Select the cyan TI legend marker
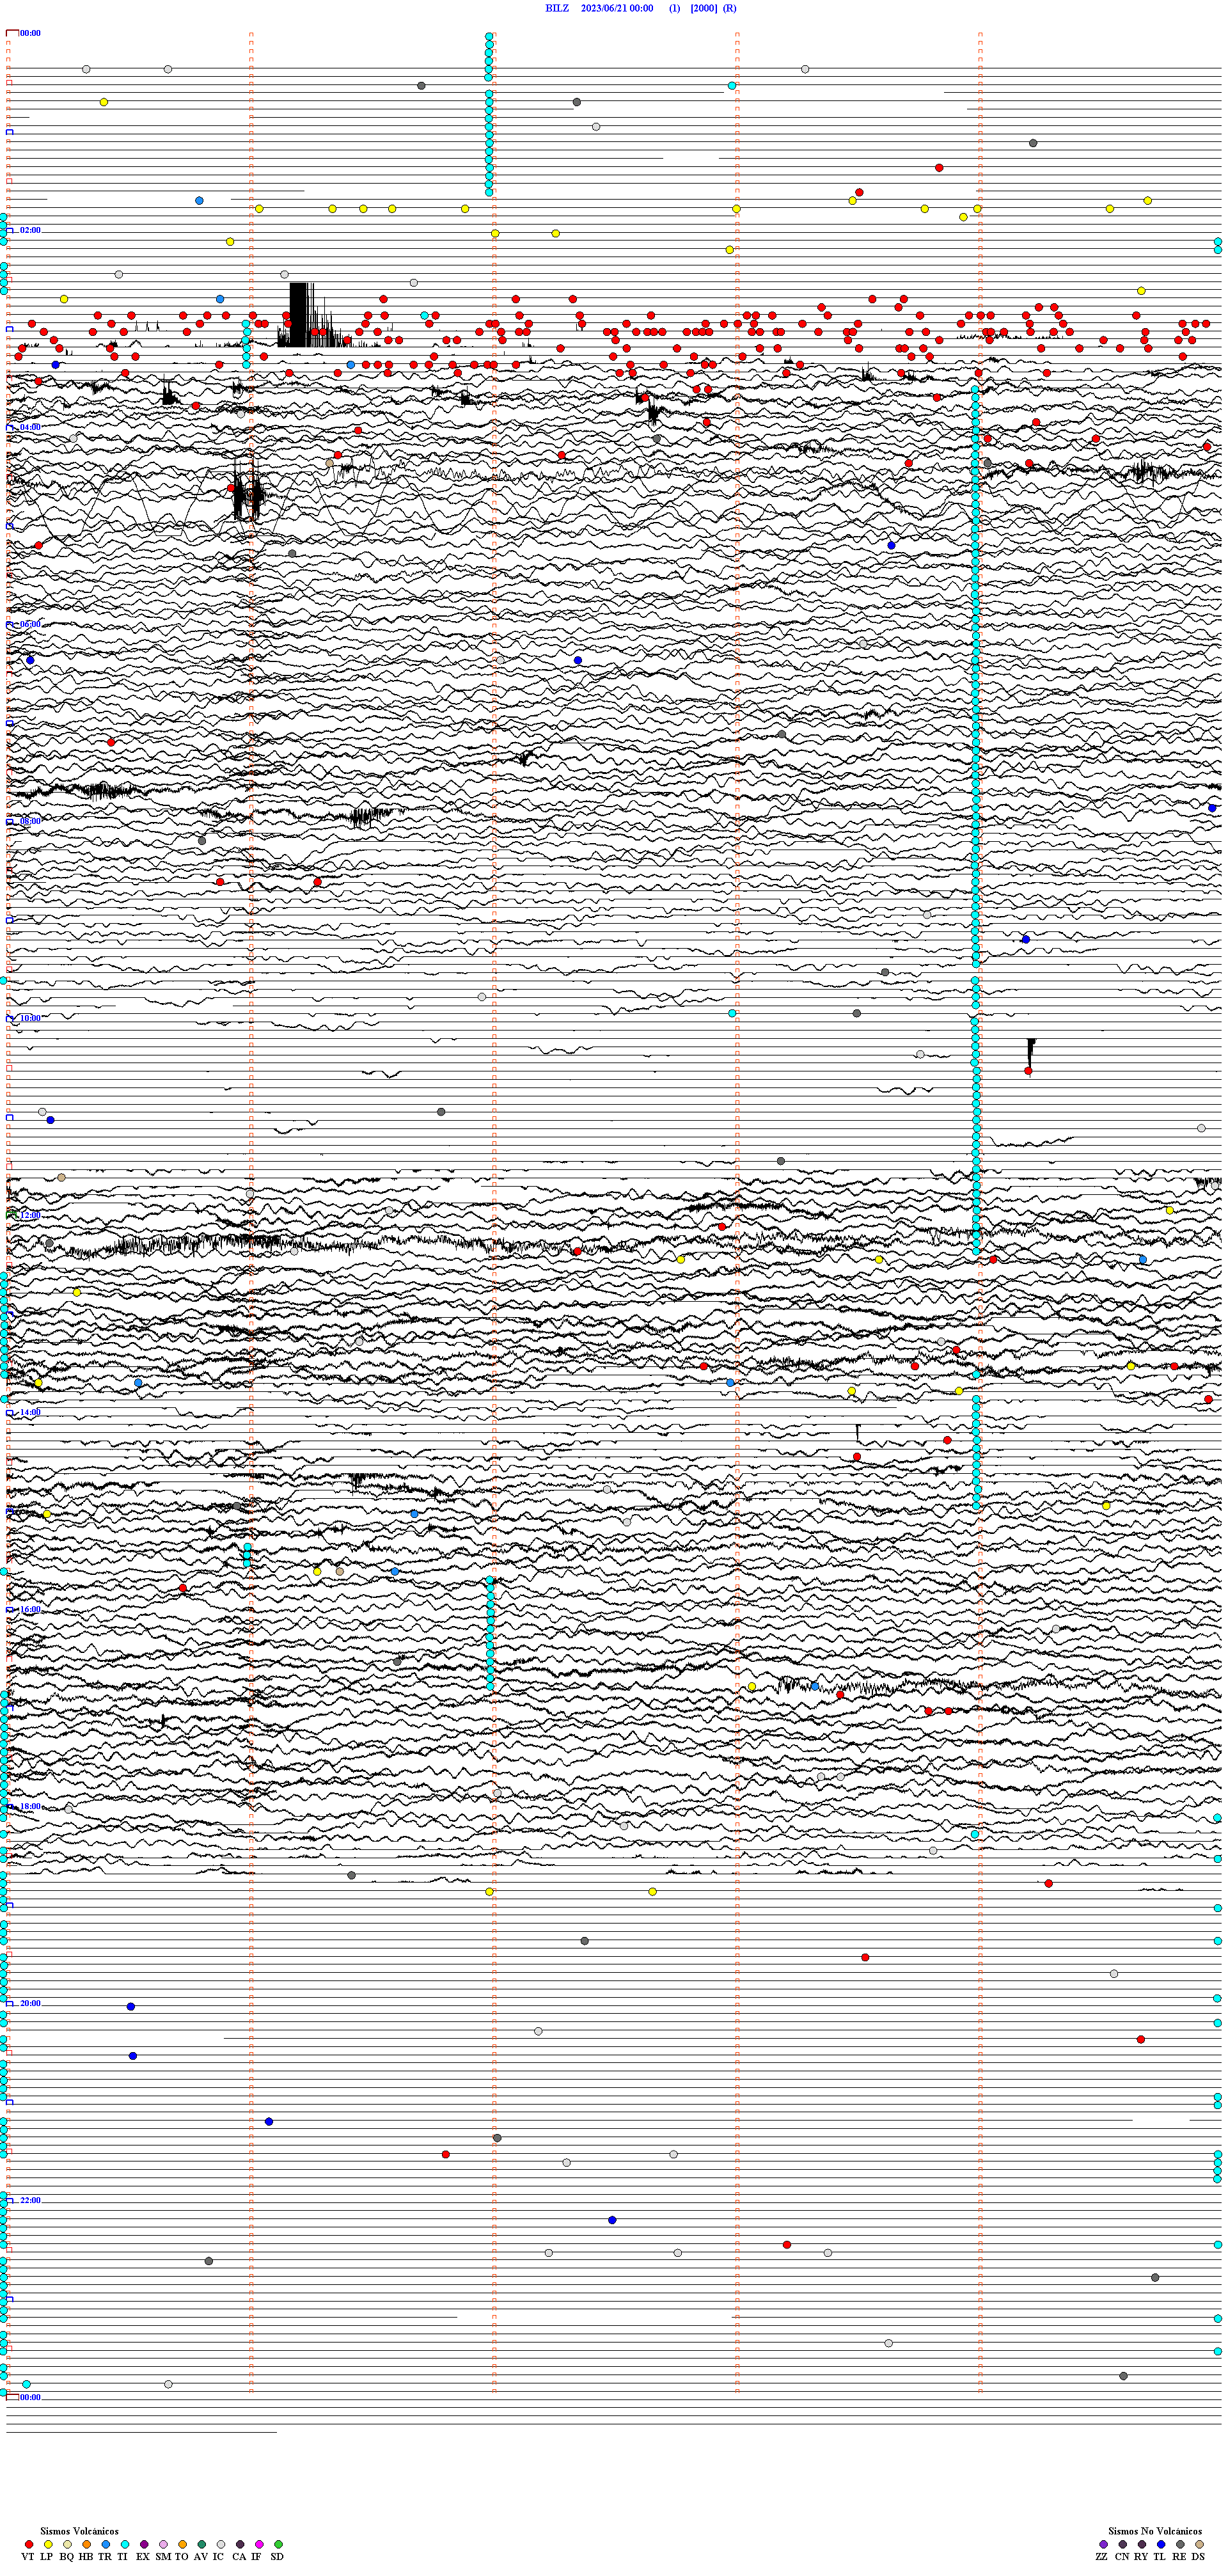The height and width of the screenshot is (2576, 1228). click(x=125, y=2544)
